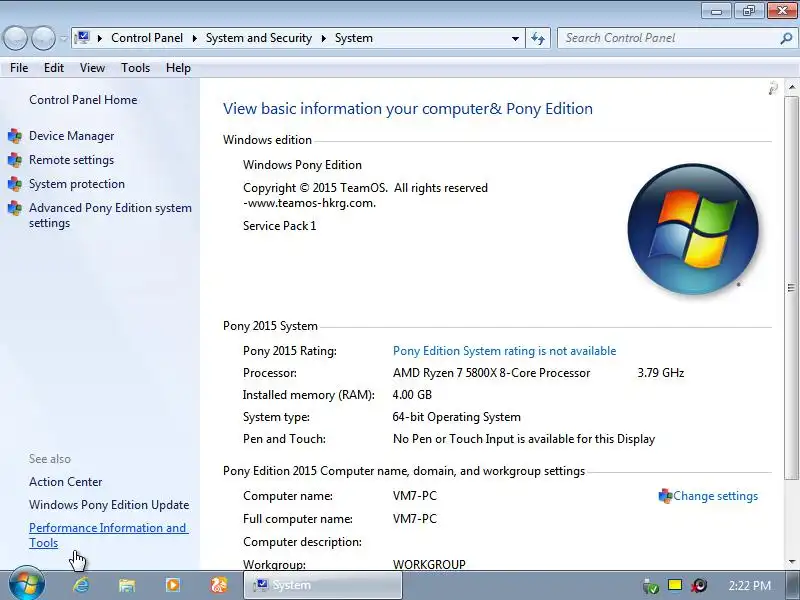Click the 4.00 GB installed memory value
This screenshot has width=800, height=600.
pos(412,395)
